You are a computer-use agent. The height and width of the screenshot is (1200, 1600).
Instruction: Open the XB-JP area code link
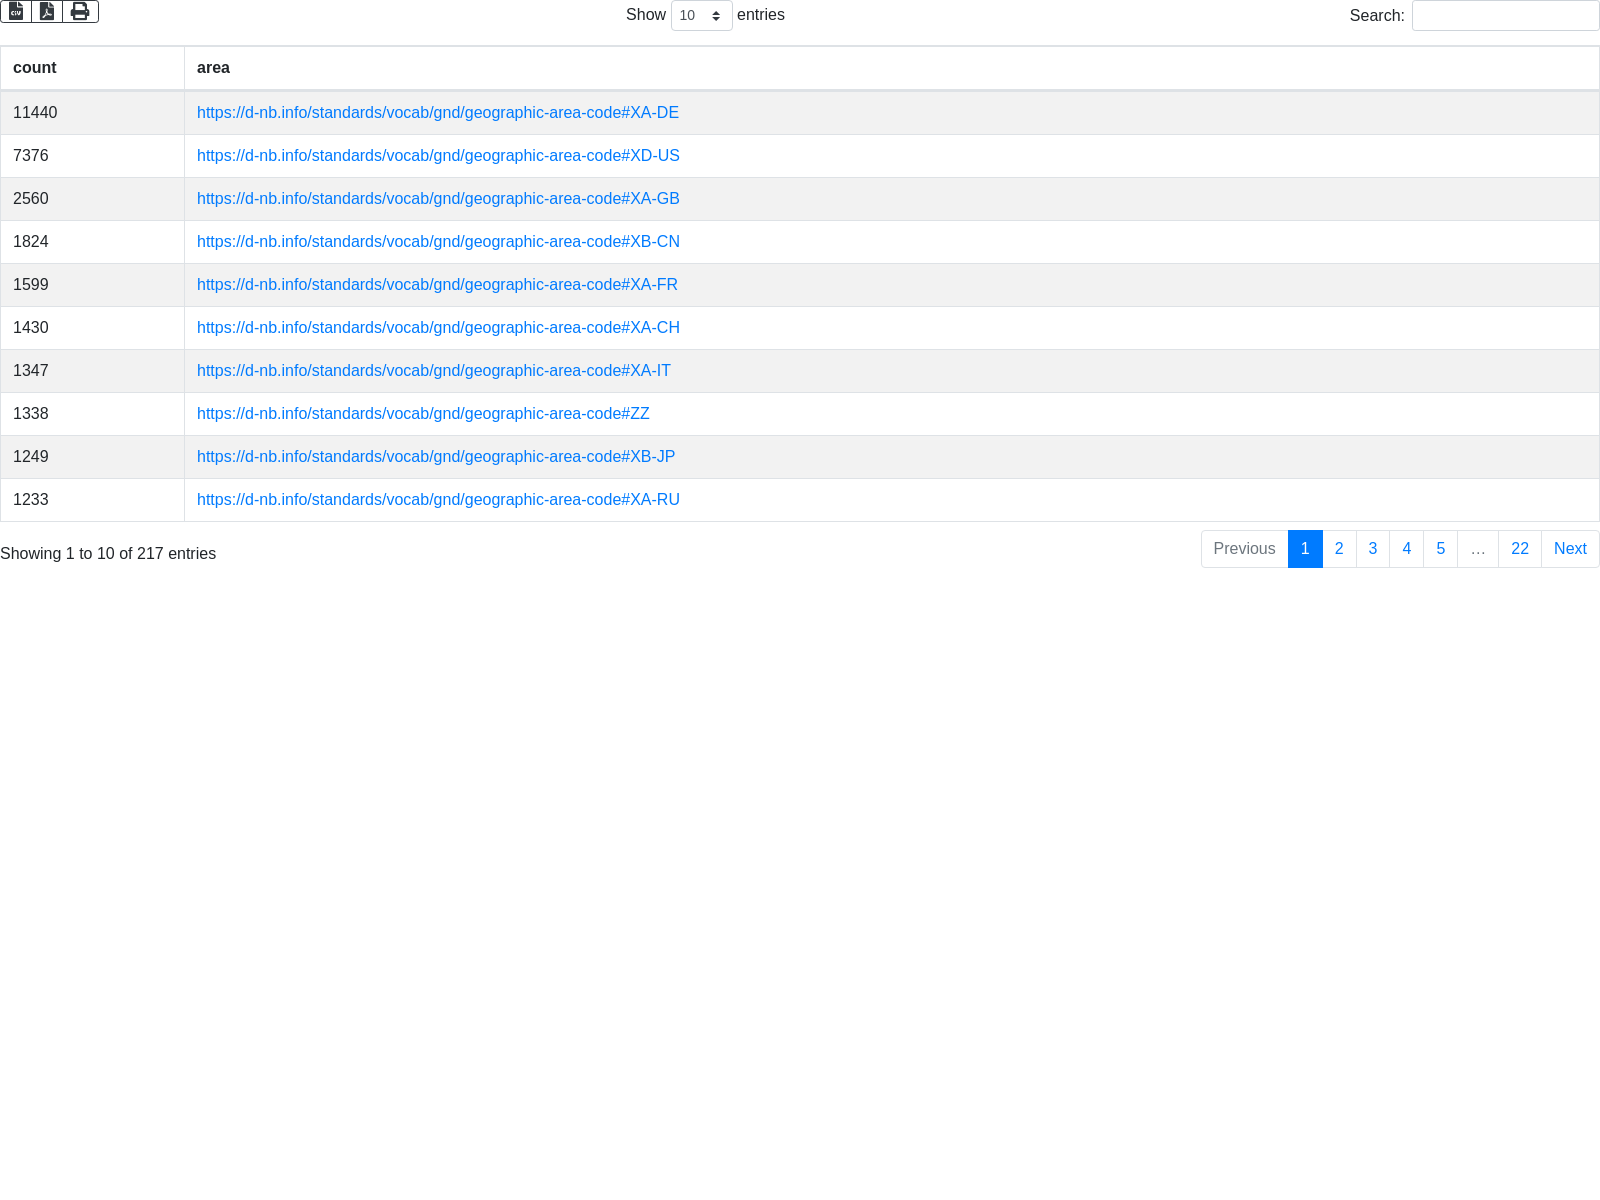pos(436,457)
